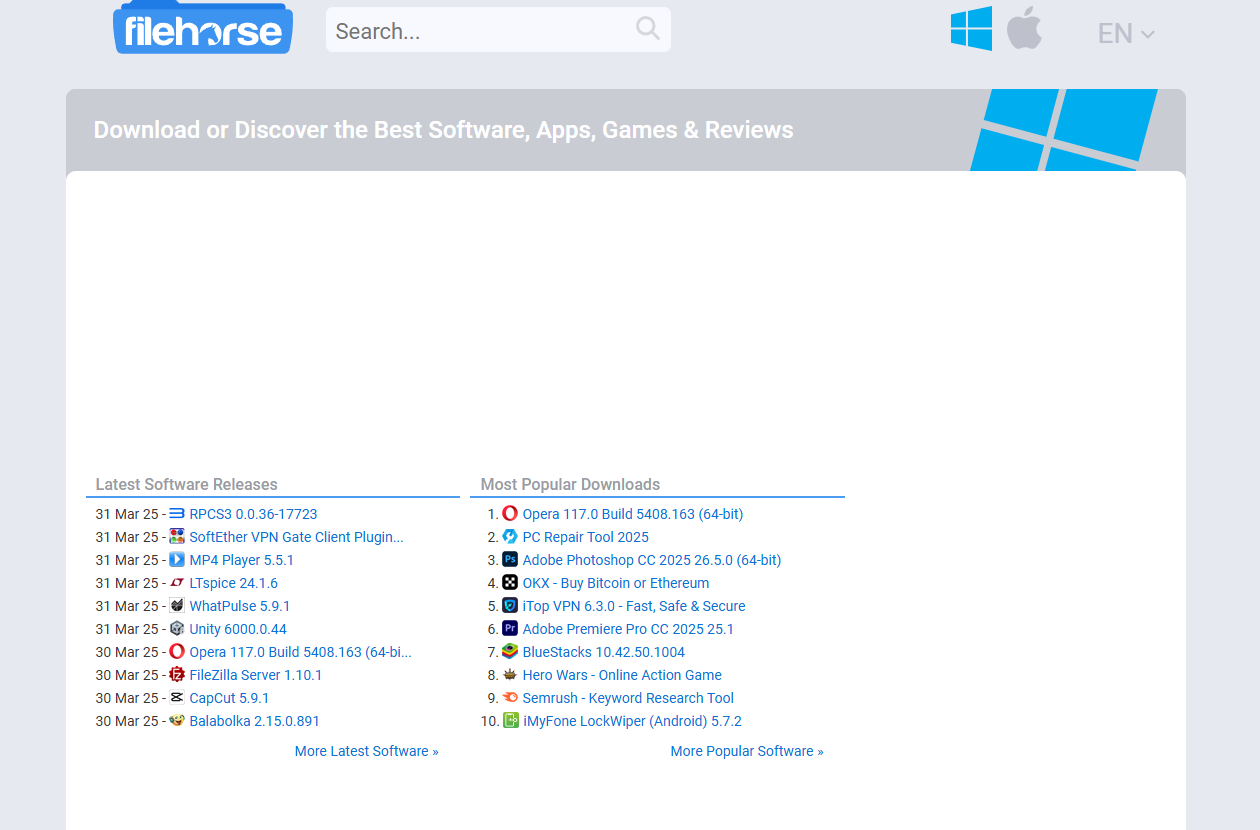Open SoftEther VPN Gate Client Plugin link
Viewport: 1260px width, 830px height.
point(296,537)
